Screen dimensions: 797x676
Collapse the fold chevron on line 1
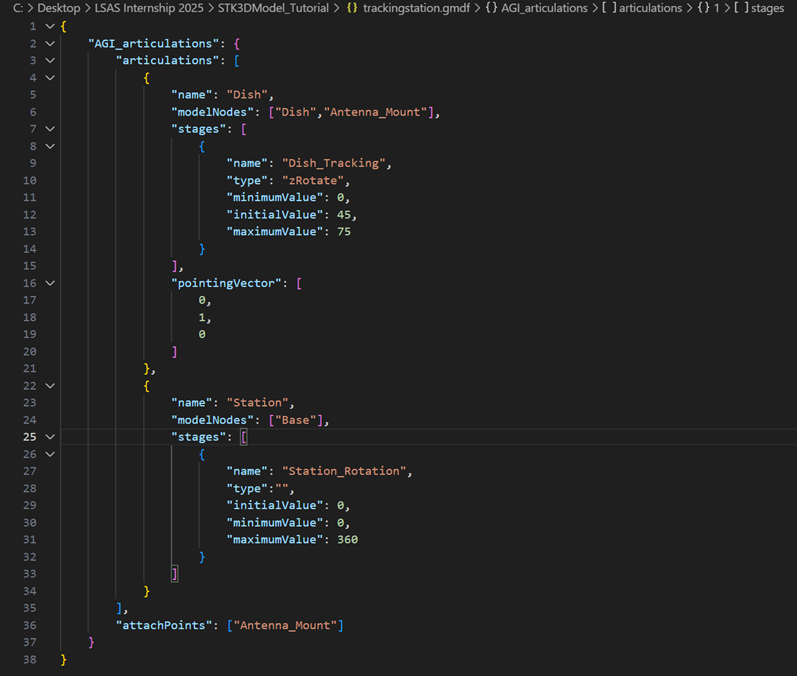point(50,26)
